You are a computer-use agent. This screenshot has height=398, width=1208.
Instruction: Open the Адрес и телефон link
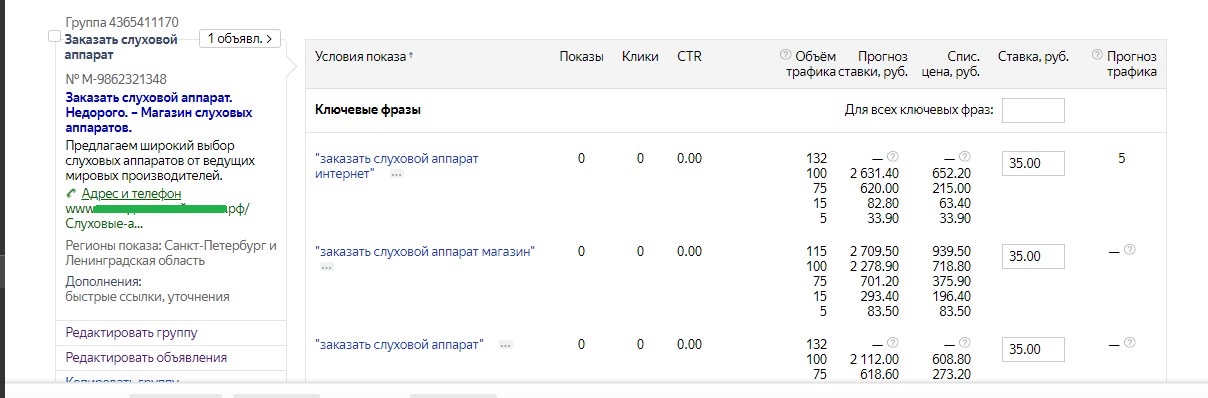[x=132, y=193]
